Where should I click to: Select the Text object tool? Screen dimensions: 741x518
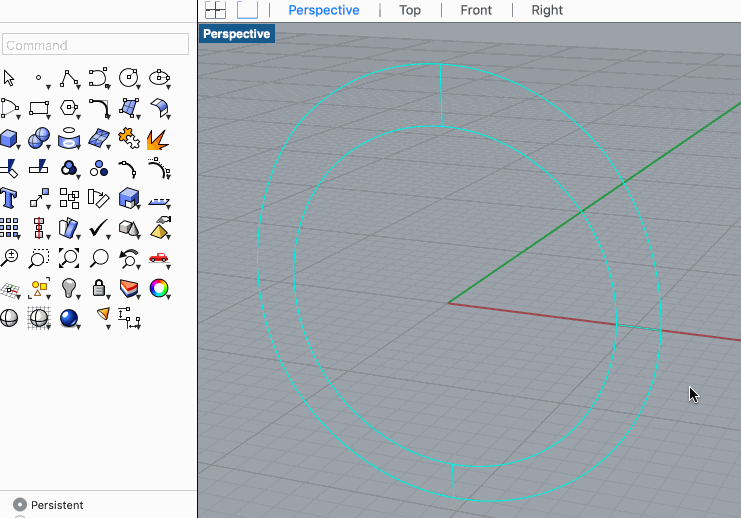9,199
